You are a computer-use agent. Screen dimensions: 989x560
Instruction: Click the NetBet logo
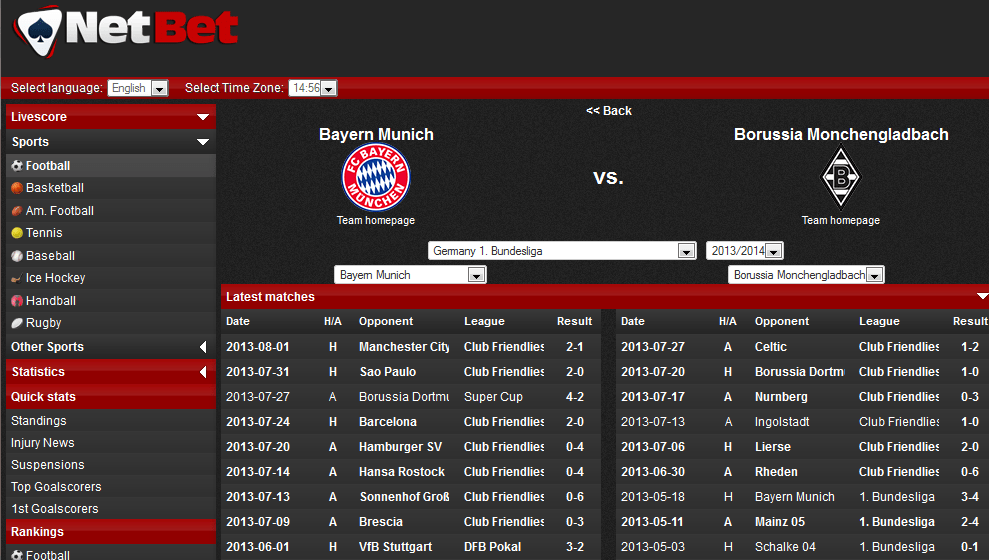[126, 30]
